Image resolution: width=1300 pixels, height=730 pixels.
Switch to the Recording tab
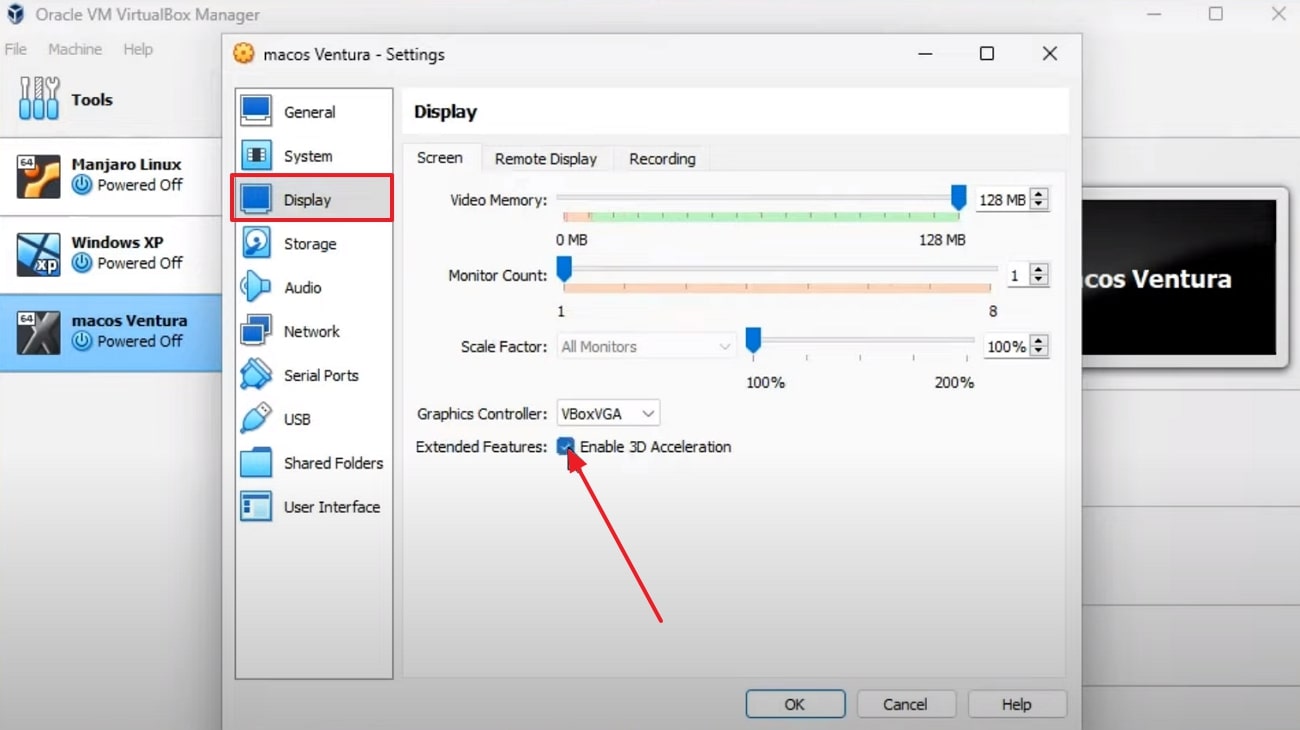coord(662,158)
